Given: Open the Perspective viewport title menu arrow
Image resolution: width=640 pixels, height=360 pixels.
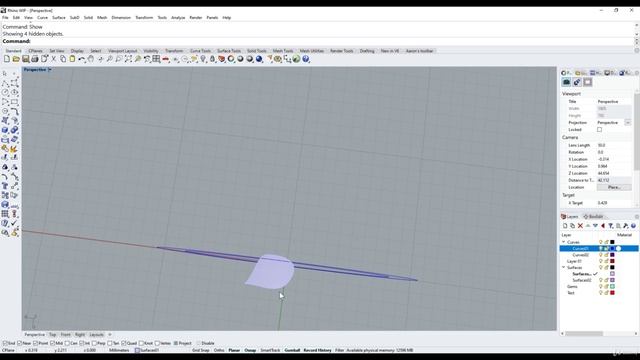Looking at the screenshot, I should tap(50, 70).
